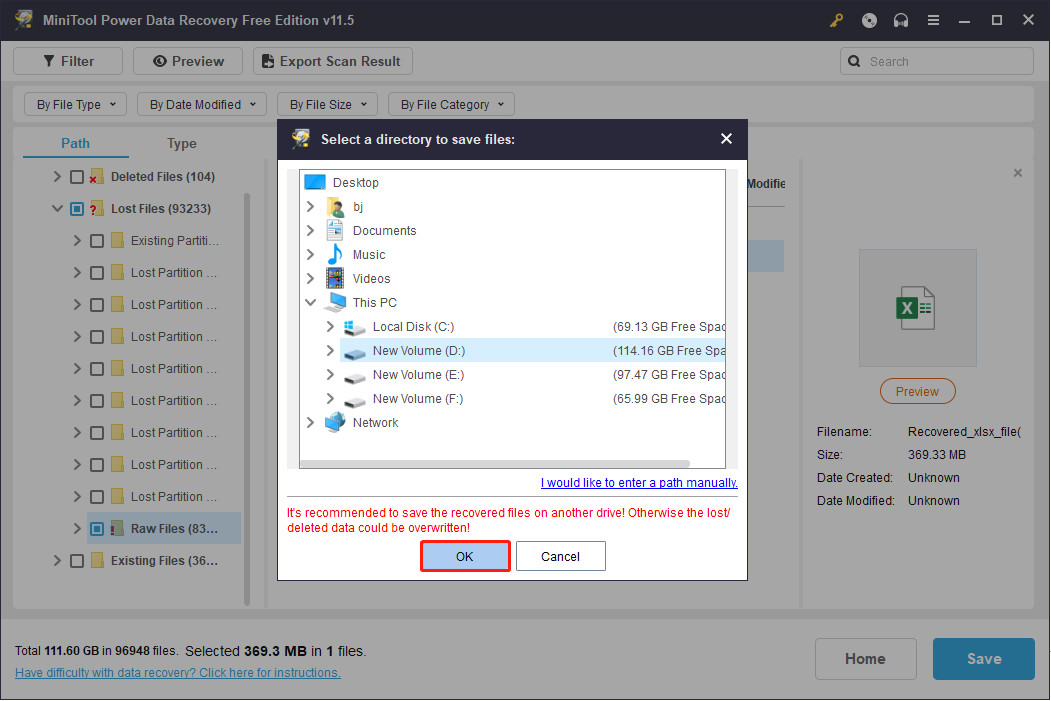1051x701 pixels.
Task: Expand the Deleted Files tree node
Action: pos(57,176)
